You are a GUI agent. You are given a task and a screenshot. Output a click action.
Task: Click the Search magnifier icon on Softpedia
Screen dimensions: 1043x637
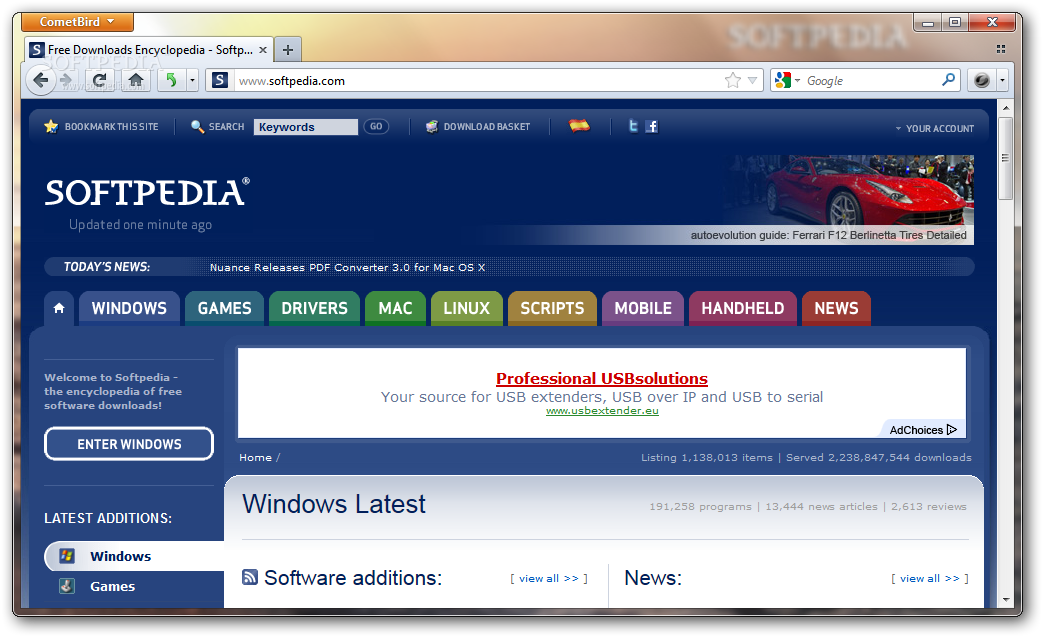click(x=197, y=126)
